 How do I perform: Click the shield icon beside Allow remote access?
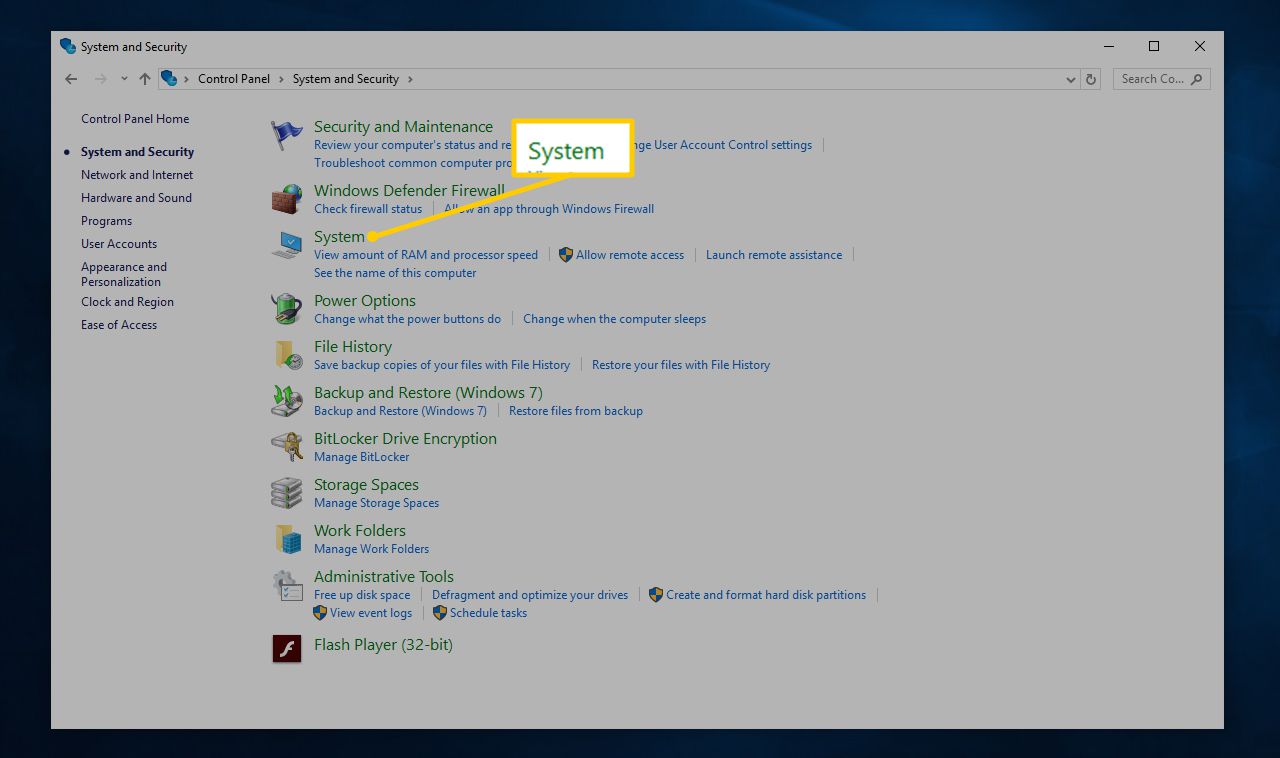point(566,255)
